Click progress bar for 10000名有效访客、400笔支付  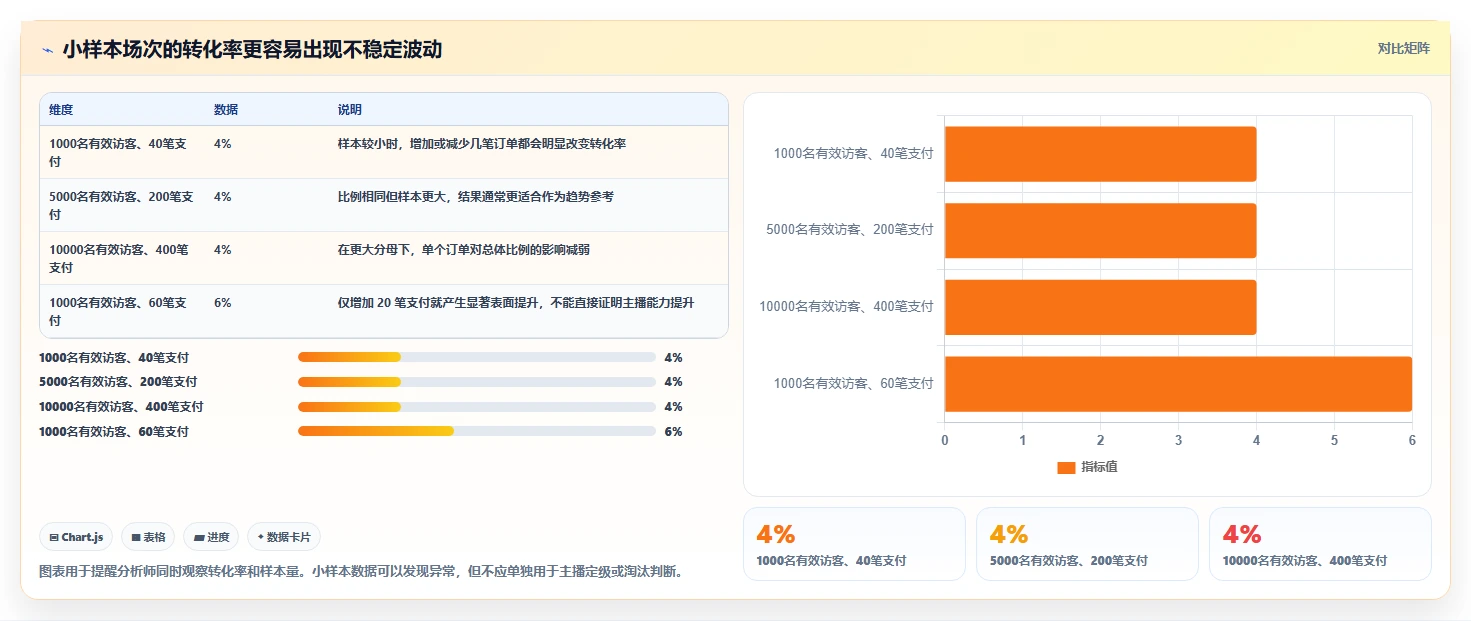(476, 407)
